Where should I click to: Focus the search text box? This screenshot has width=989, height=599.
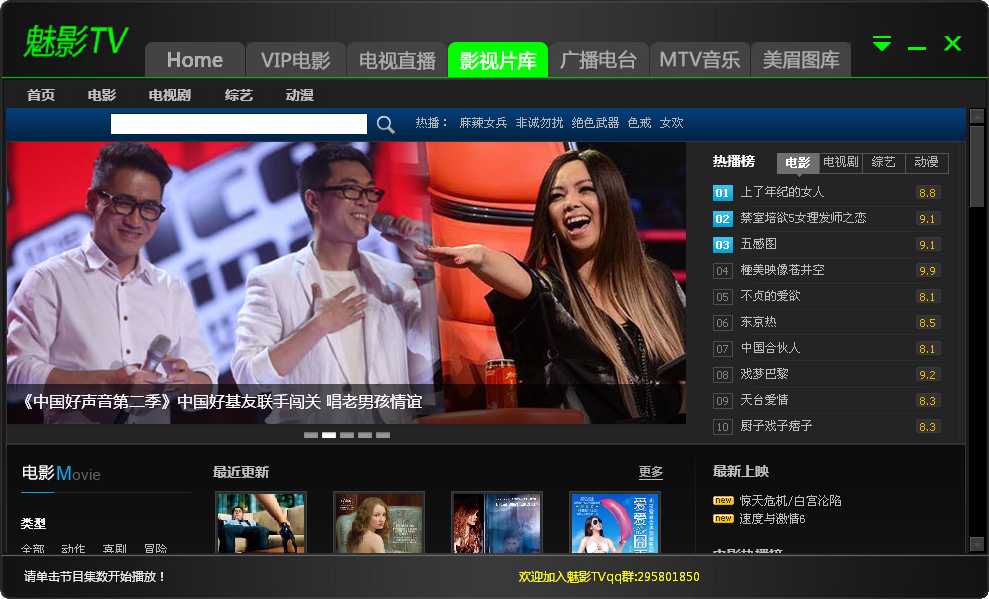[x=238, y=124]
